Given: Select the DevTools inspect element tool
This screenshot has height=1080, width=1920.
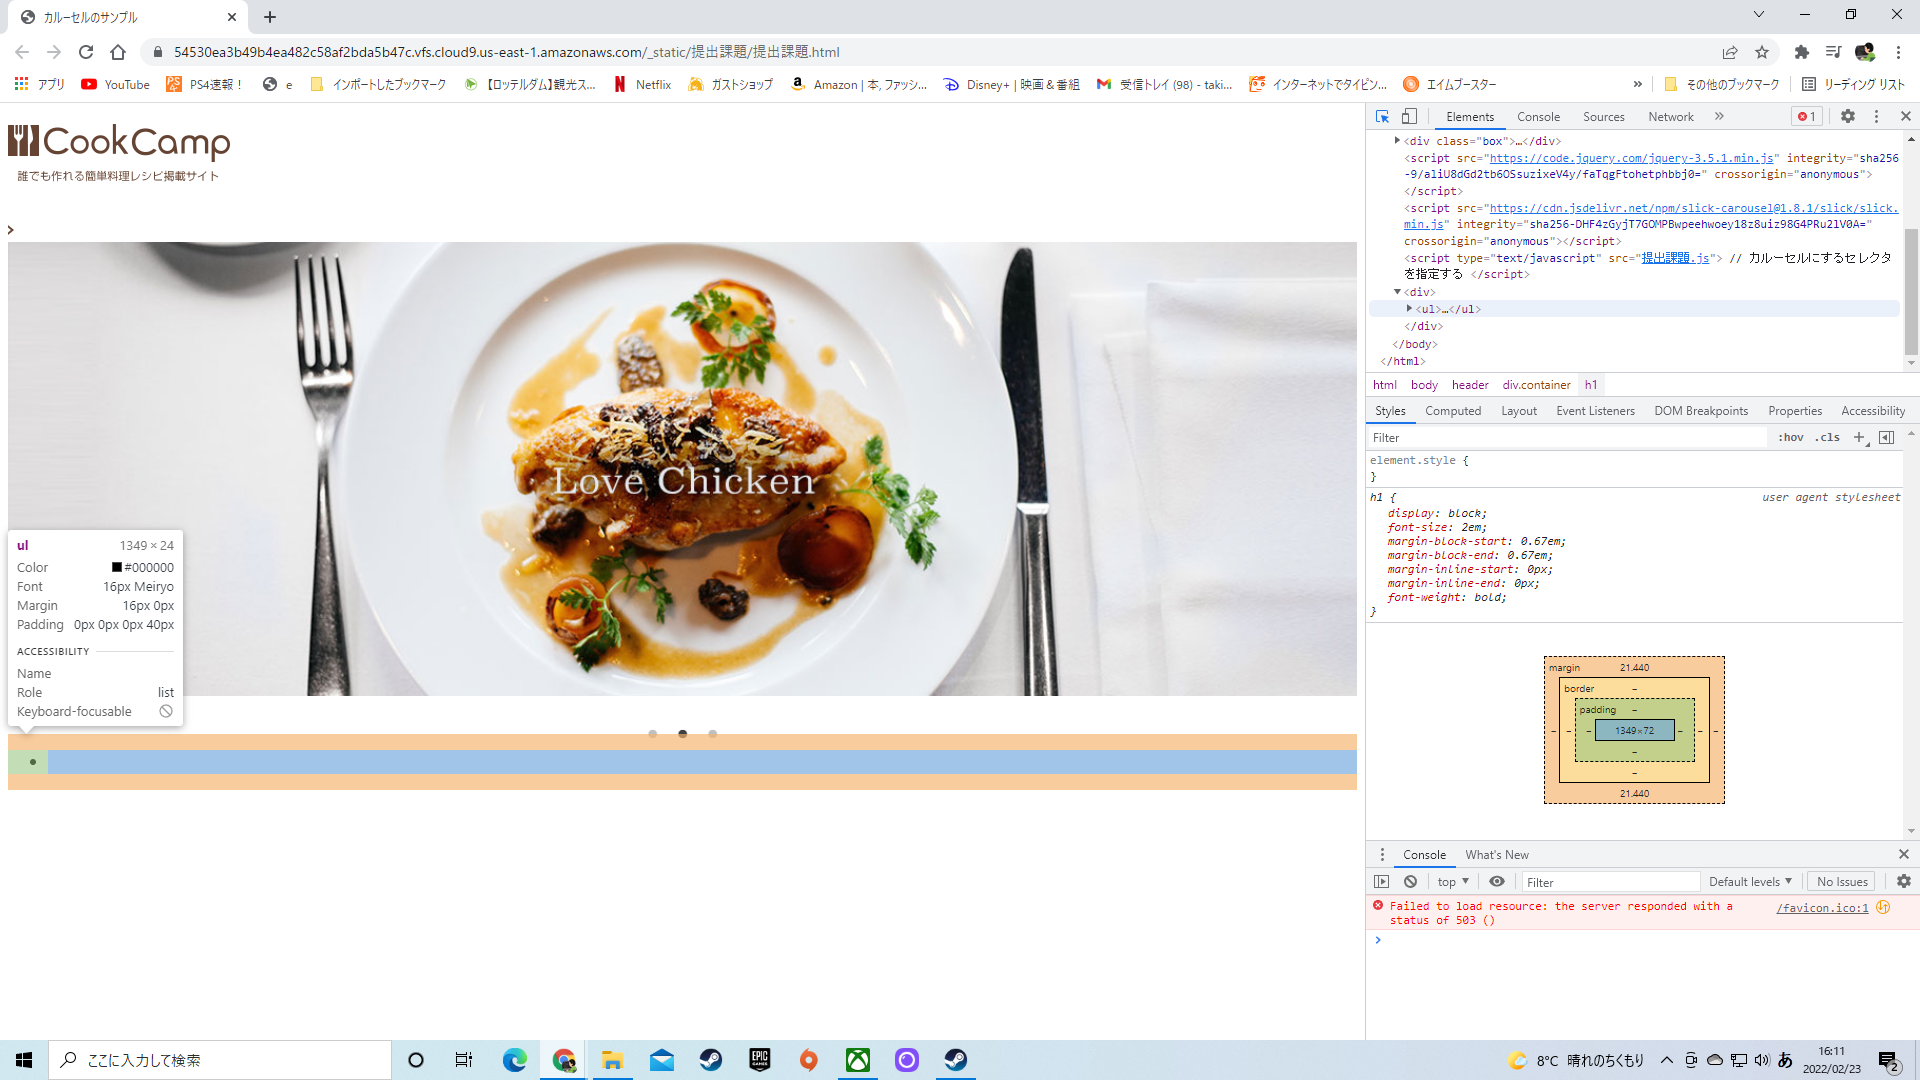Looking at the screenshot, I should 1382,116.
